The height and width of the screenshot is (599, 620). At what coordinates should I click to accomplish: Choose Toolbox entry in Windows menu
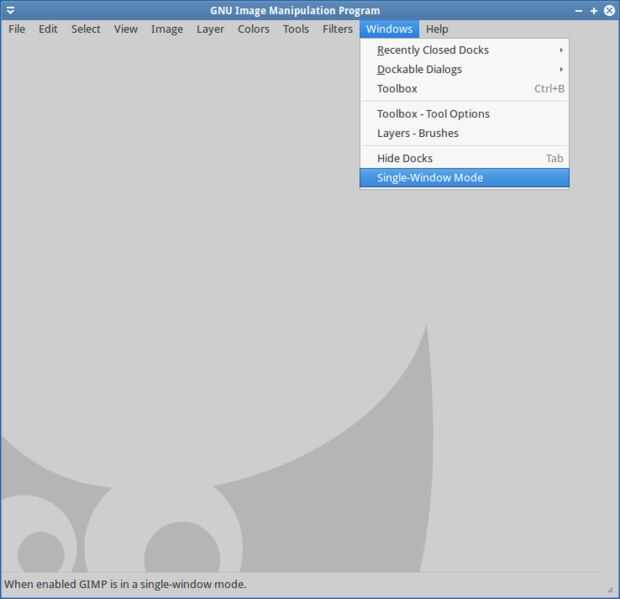(x=465, y=89)
